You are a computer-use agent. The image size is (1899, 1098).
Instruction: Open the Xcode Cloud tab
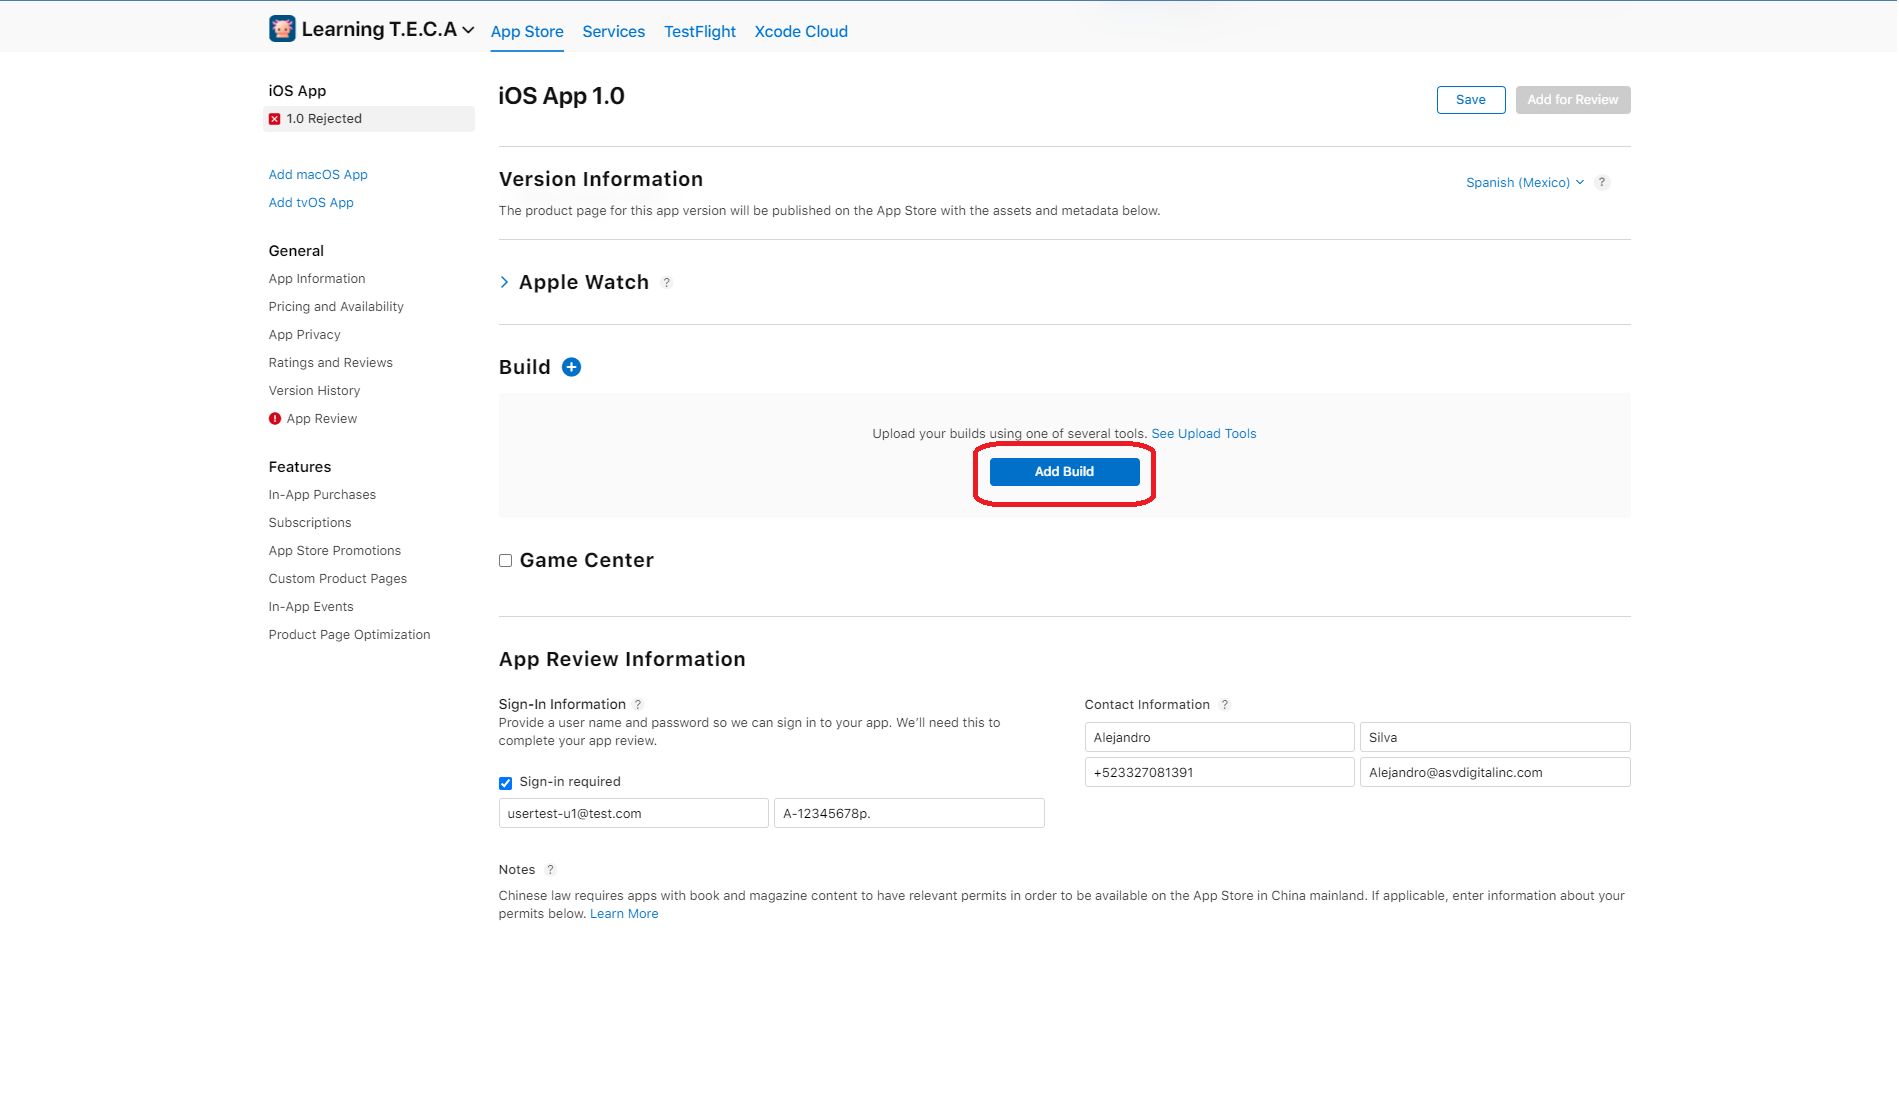pyautogui.click(x=800, y=32)
